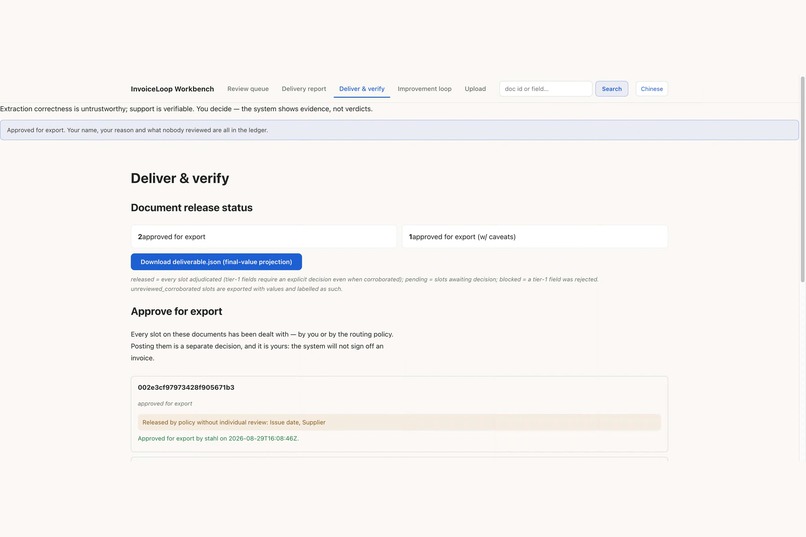Click the 'Released by policy without individual review' notice
The image size is (806, 537).
pyautogui.click(x=399, y=422)
